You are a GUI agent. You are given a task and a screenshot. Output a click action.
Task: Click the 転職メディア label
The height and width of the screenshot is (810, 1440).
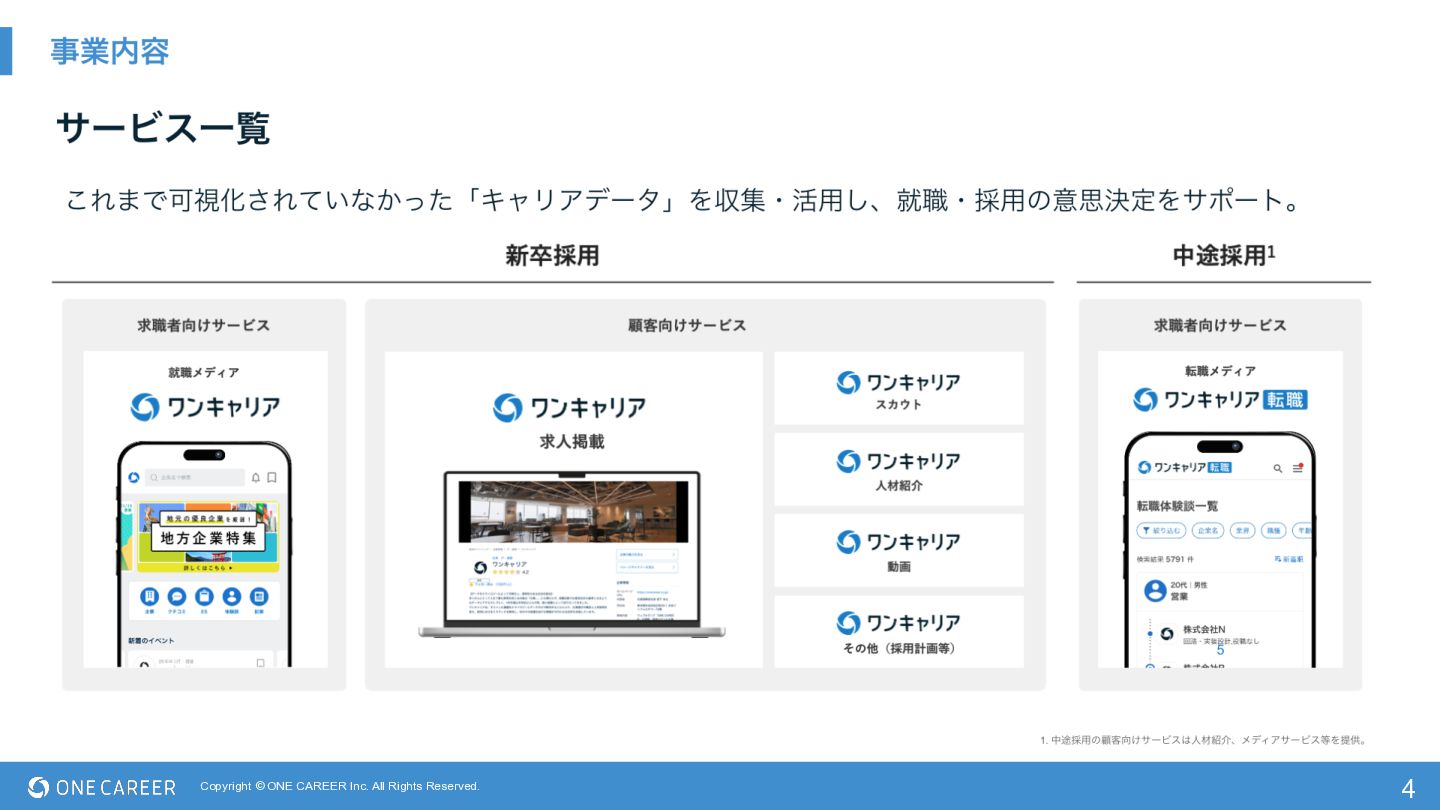point(1220,370)
